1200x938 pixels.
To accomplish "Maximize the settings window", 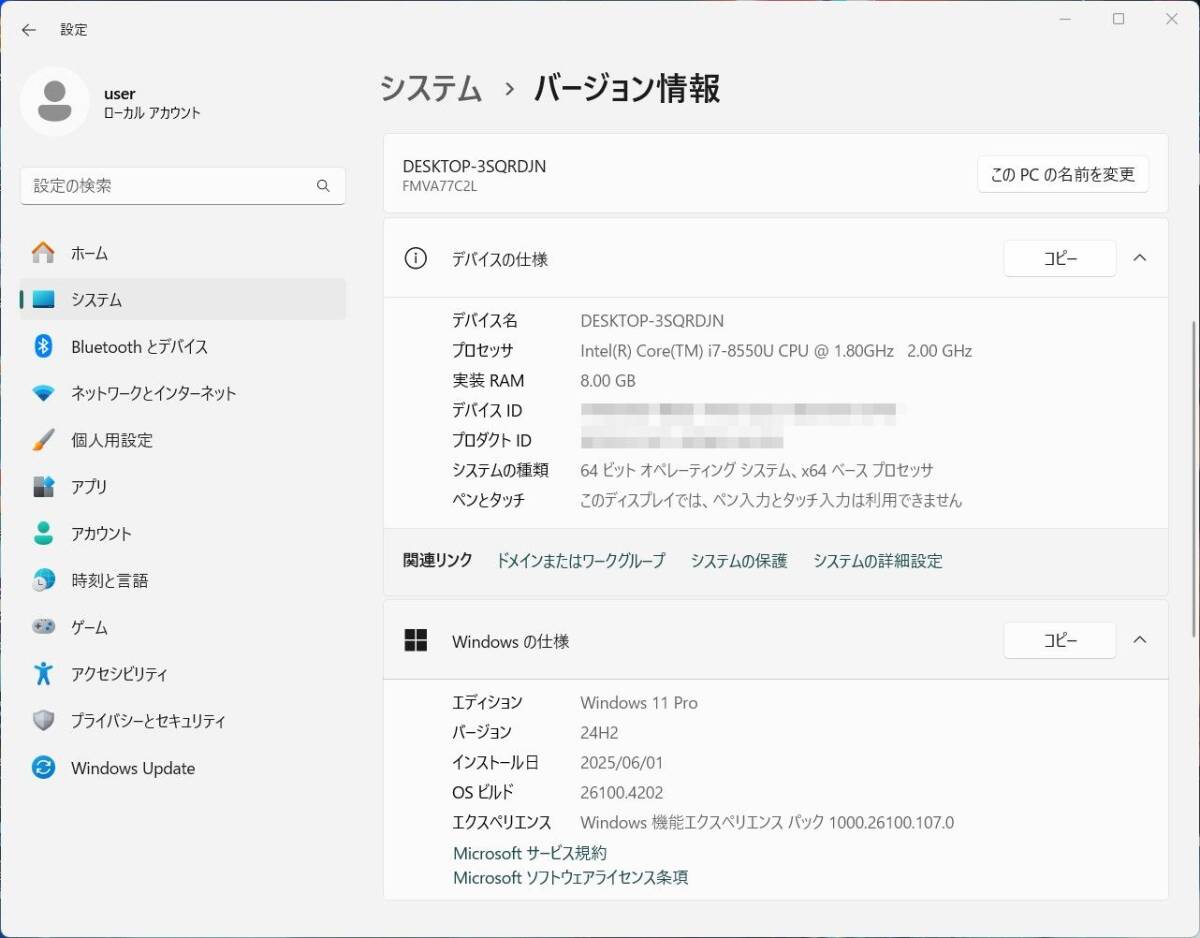I will point(1119,19).
